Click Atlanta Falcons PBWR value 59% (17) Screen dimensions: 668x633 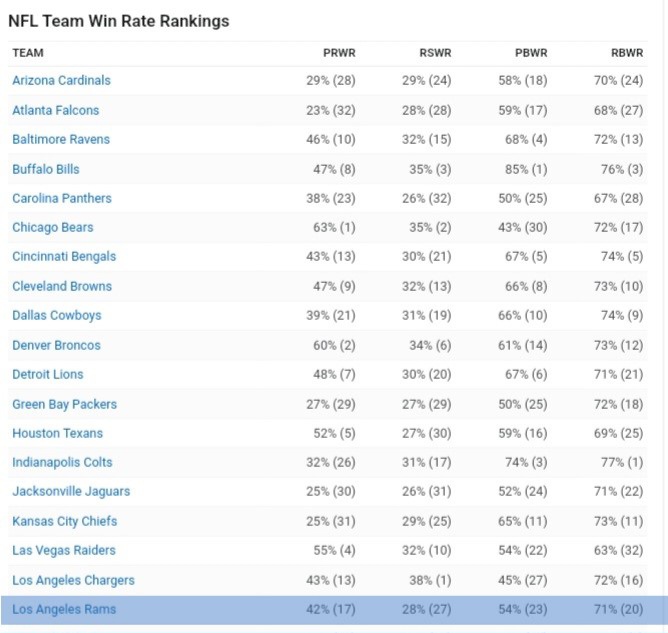(x=523, y=110)
